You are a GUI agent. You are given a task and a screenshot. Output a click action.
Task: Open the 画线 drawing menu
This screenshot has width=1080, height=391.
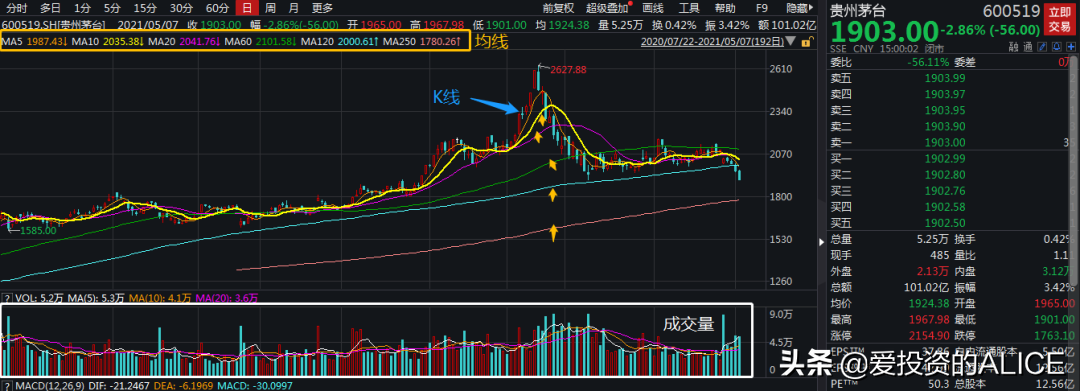tap(653, 8)
